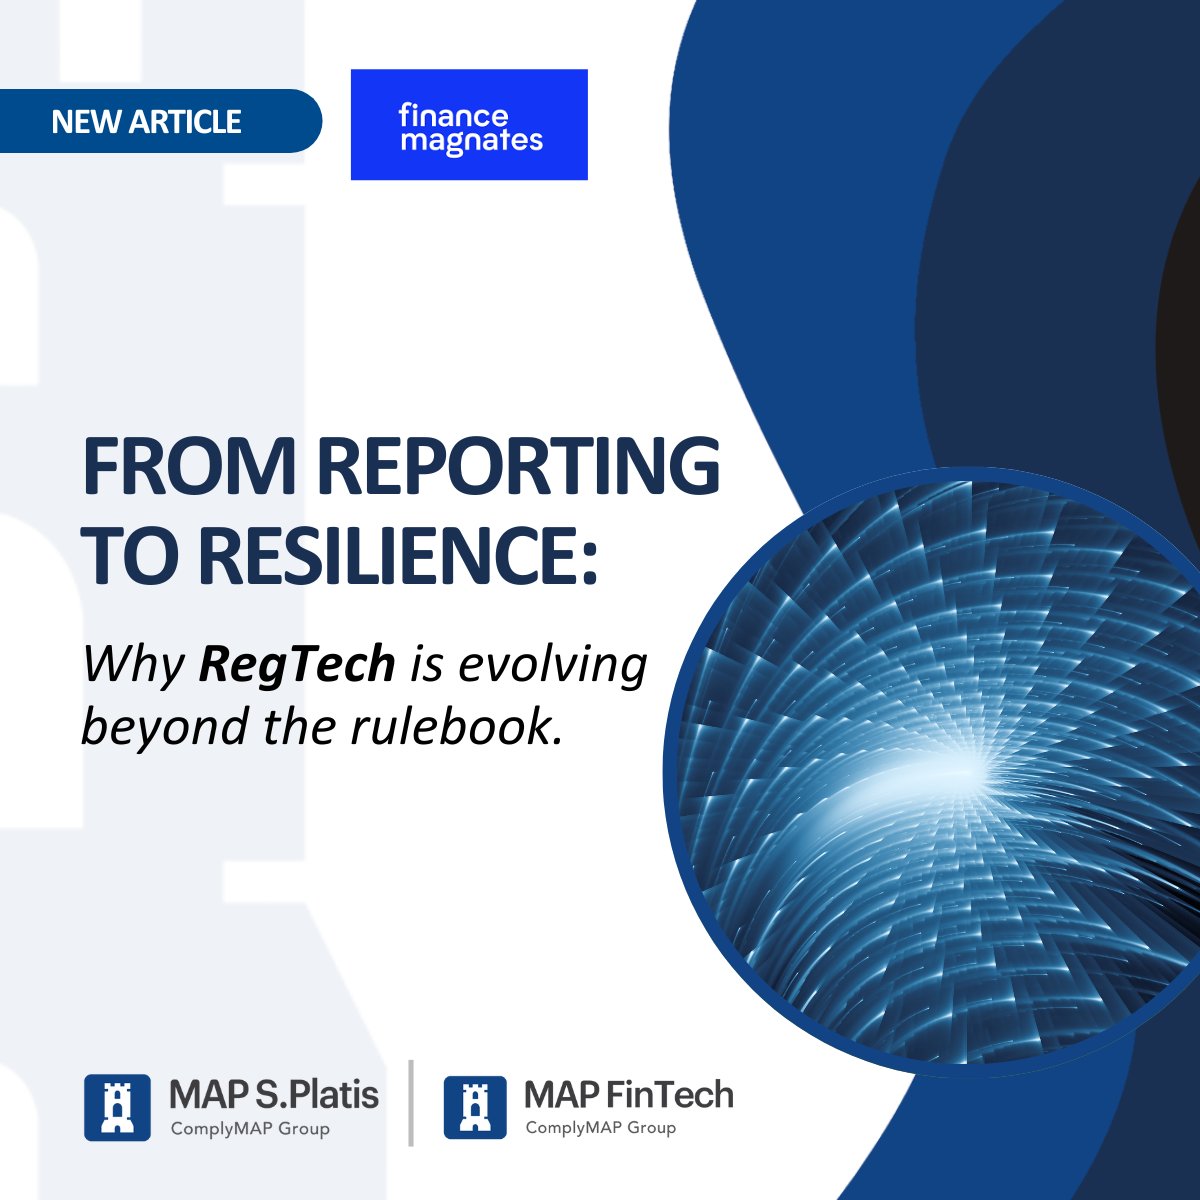The width and height of the screenshot is (1200, 1200).
Task: Toggle the bold RegTech keyword highlight
Action: tap(297, 664)
